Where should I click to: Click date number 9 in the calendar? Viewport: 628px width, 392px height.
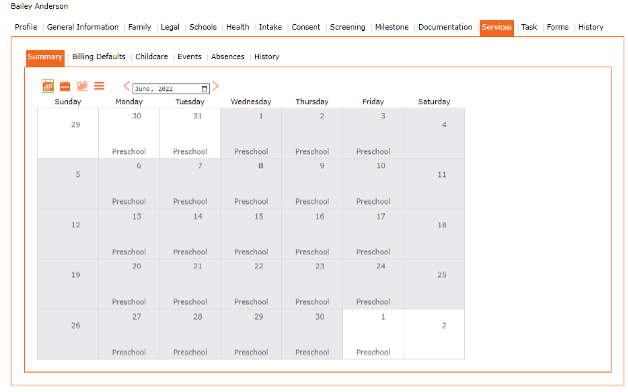(322, 166)
